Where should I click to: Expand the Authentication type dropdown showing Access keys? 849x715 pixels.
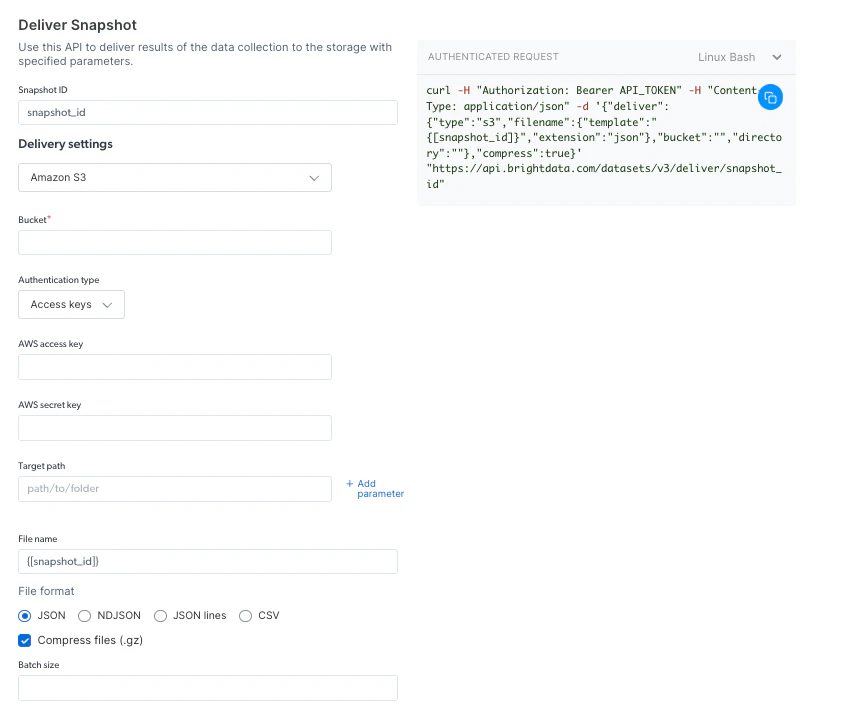[x=70, y=304]
